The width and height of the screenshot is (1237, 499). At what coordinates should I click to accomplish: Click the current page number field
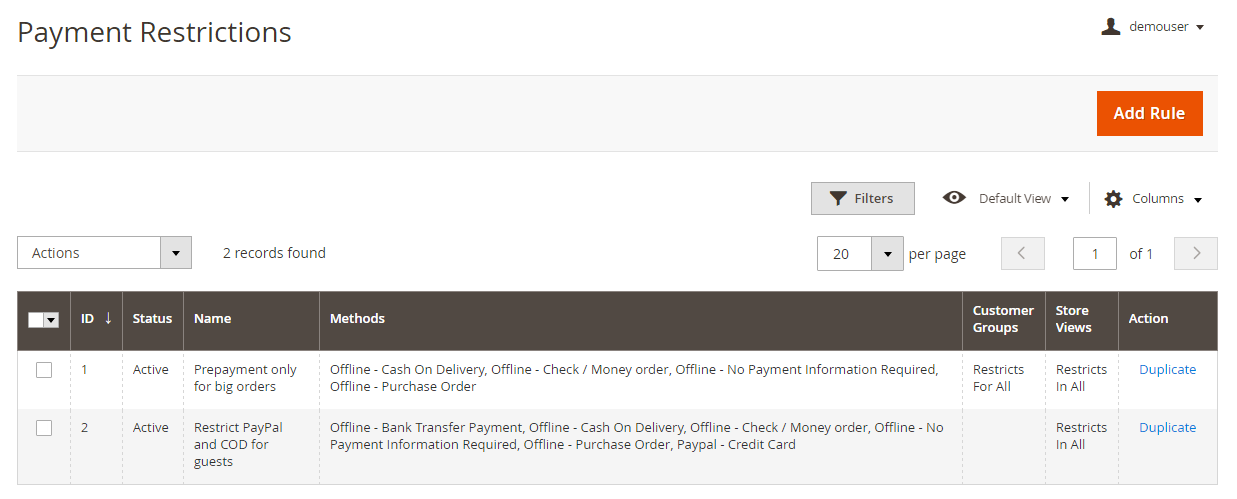click(x=1094, y=253)
